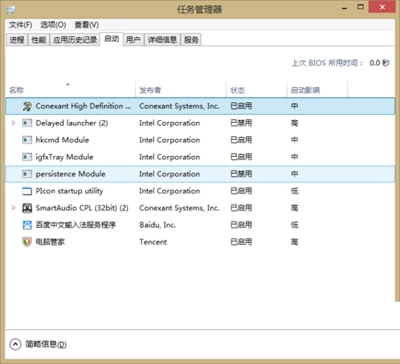Sort by the 名称 column header
Screen dimensions: 400x364
tap(71, 90)
